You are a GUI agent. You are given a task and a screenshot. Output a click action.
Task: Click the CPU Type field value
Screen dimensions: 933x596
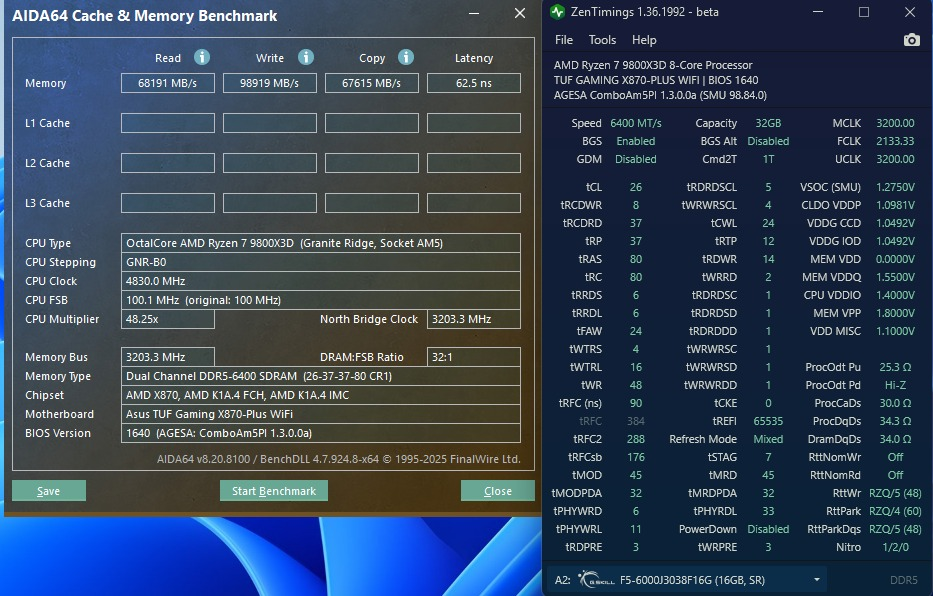pos(321,243)
